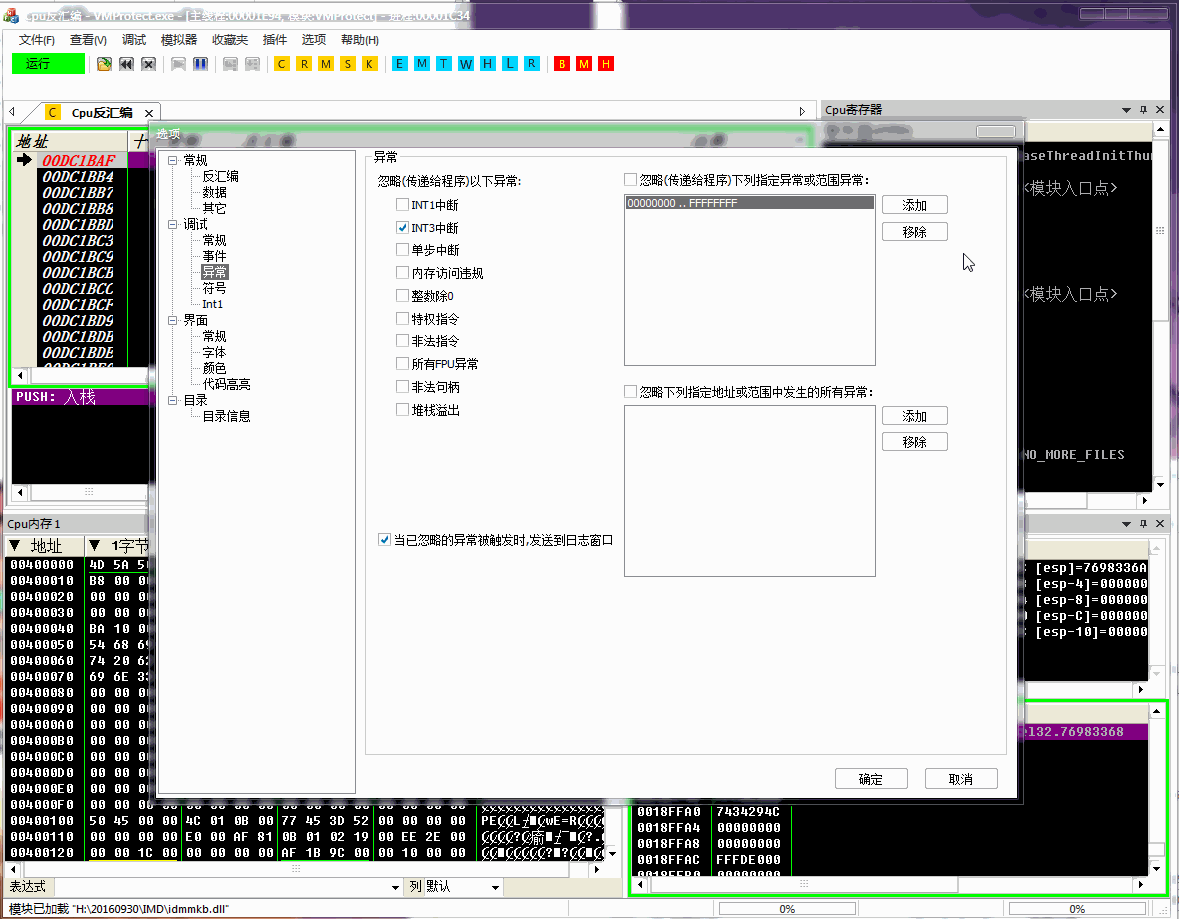Open the Cpu寄存器 panel dropdown arrow
The image size is (1179, 919).
point(1126,110)
